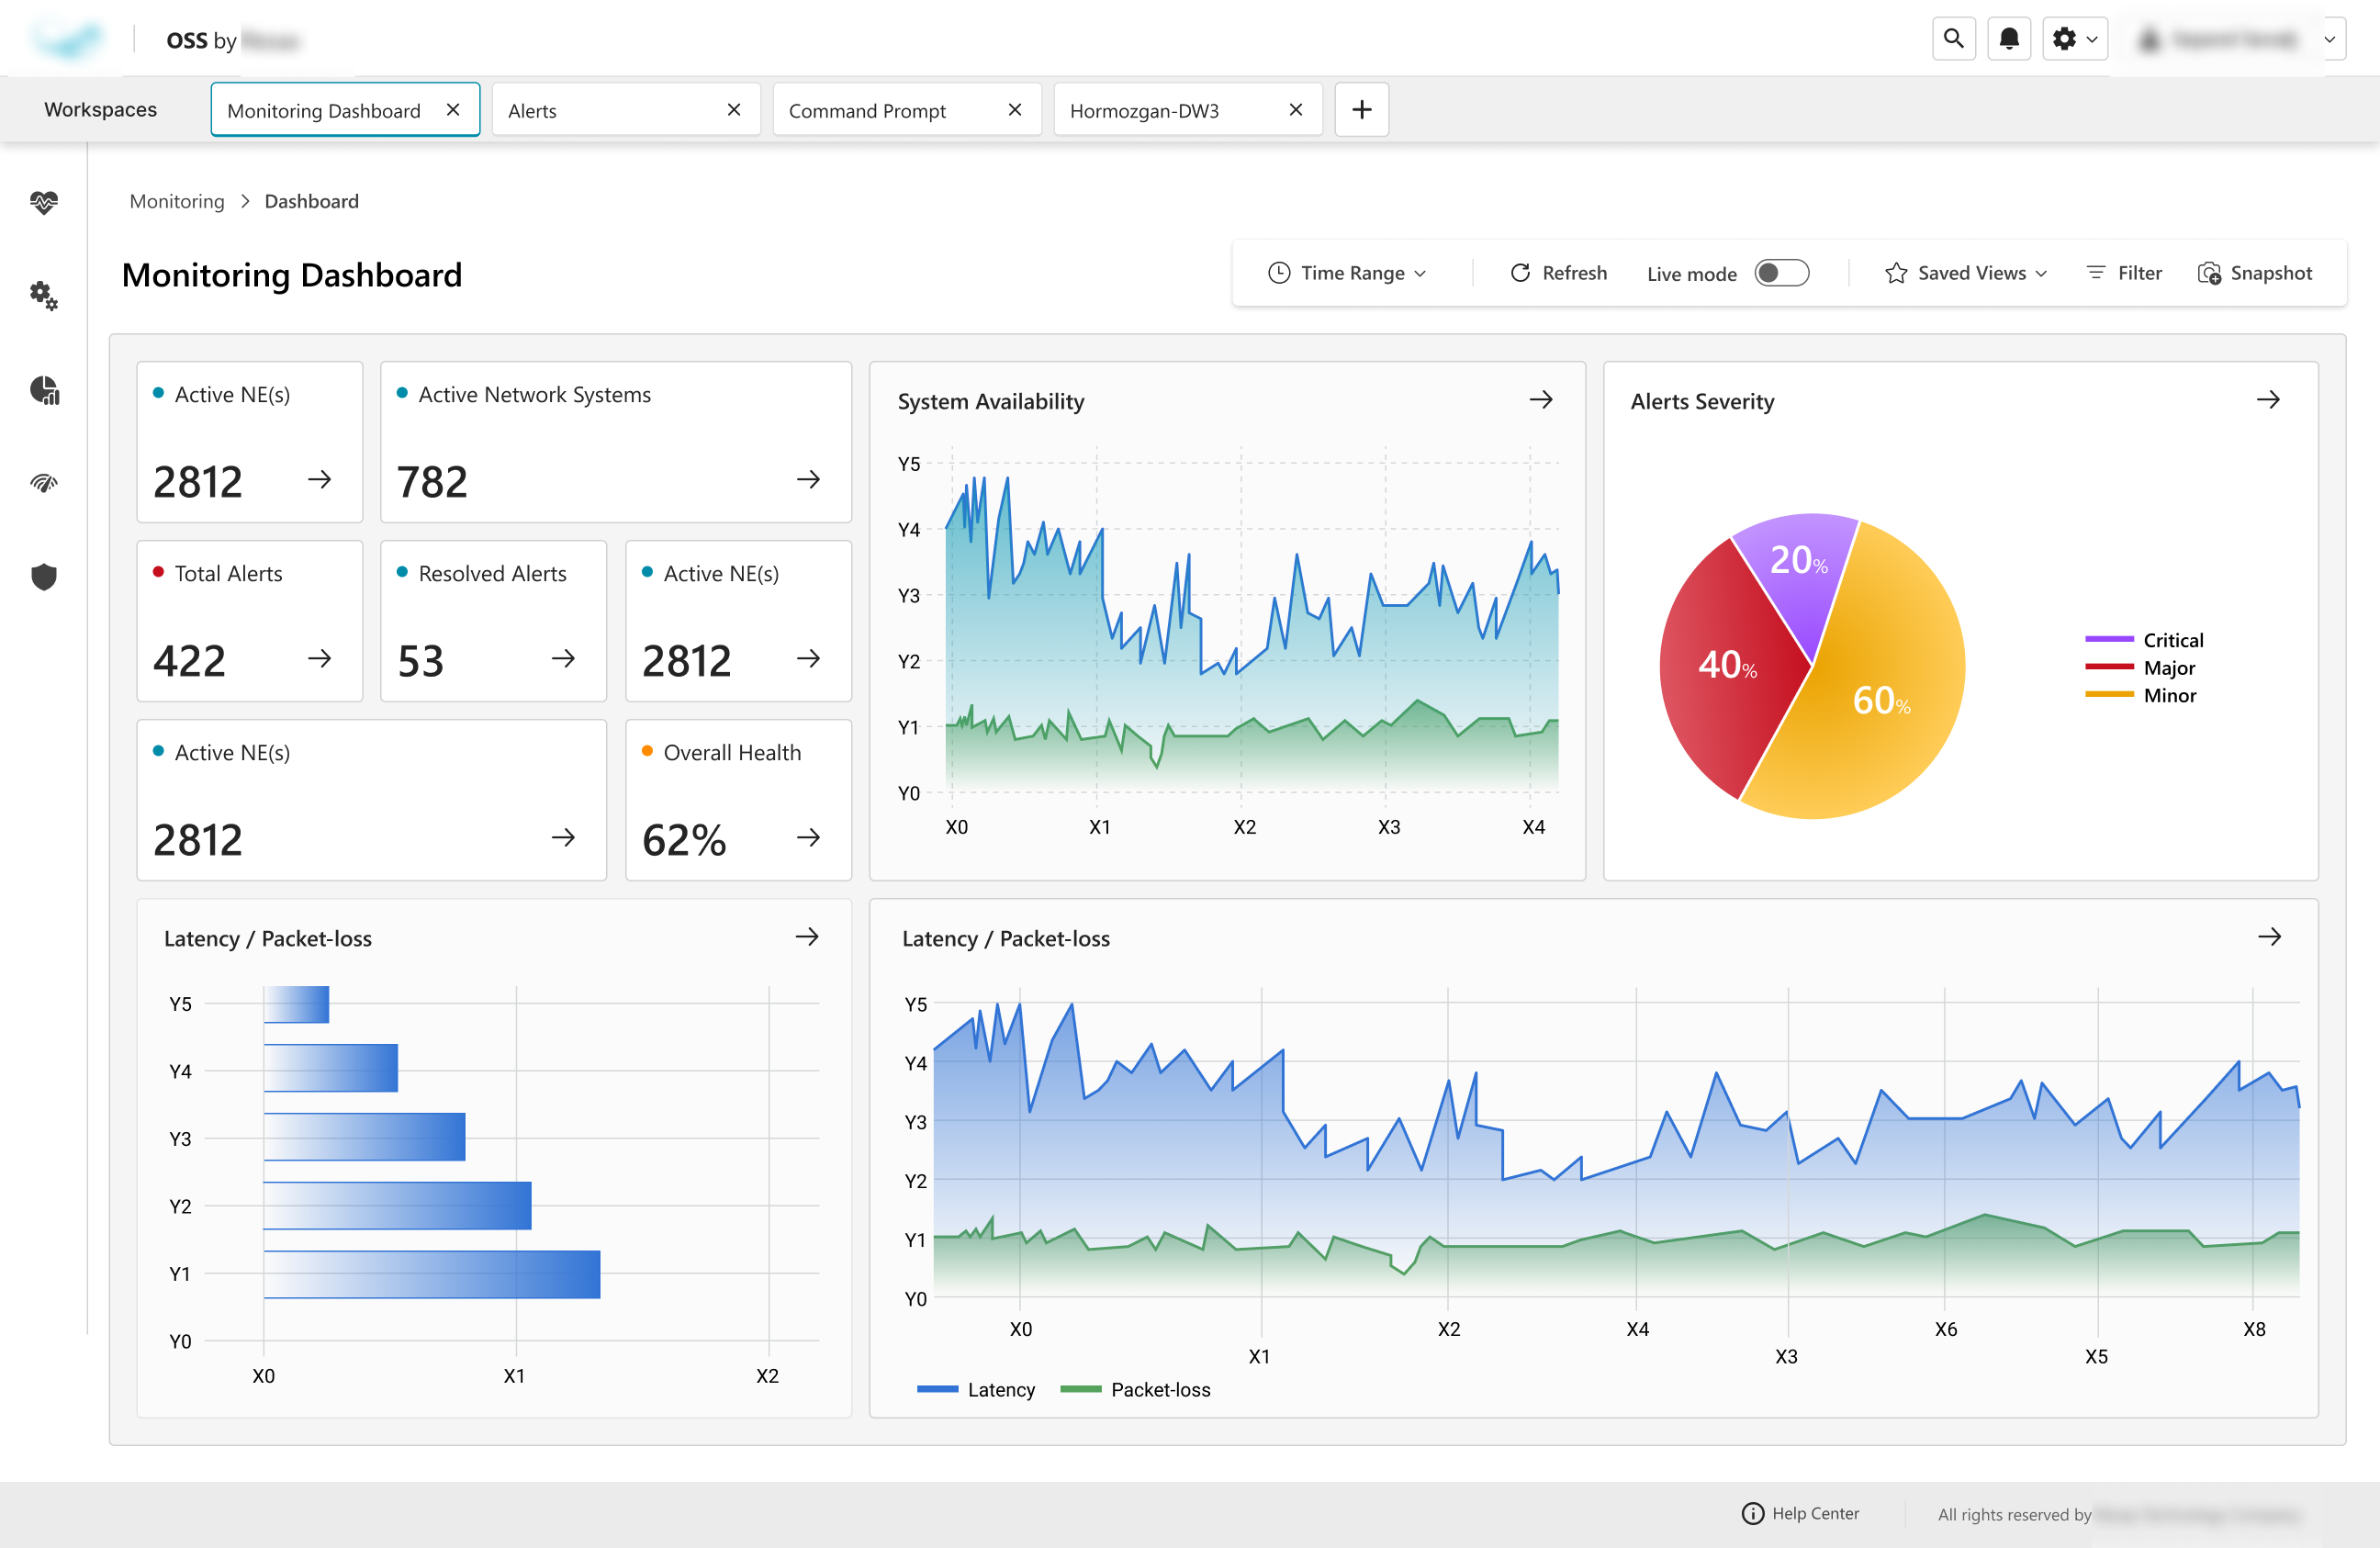Open the Saved Views dropdown
Image resolution: width=2380 pixels, height=1548 pixels.
click(x=1966, y=273)
